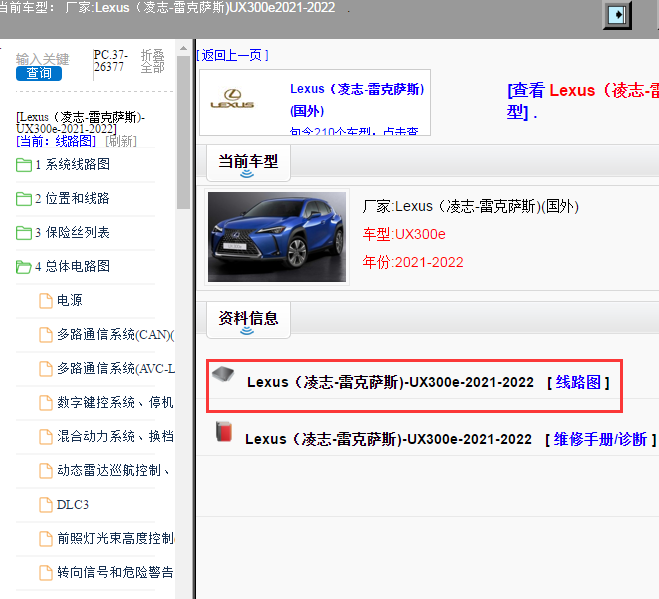Viewport: 659px width, 599px height.
Task: Click 折叠全部 to collapse all tree items
Action: click(x=152, y=61)
